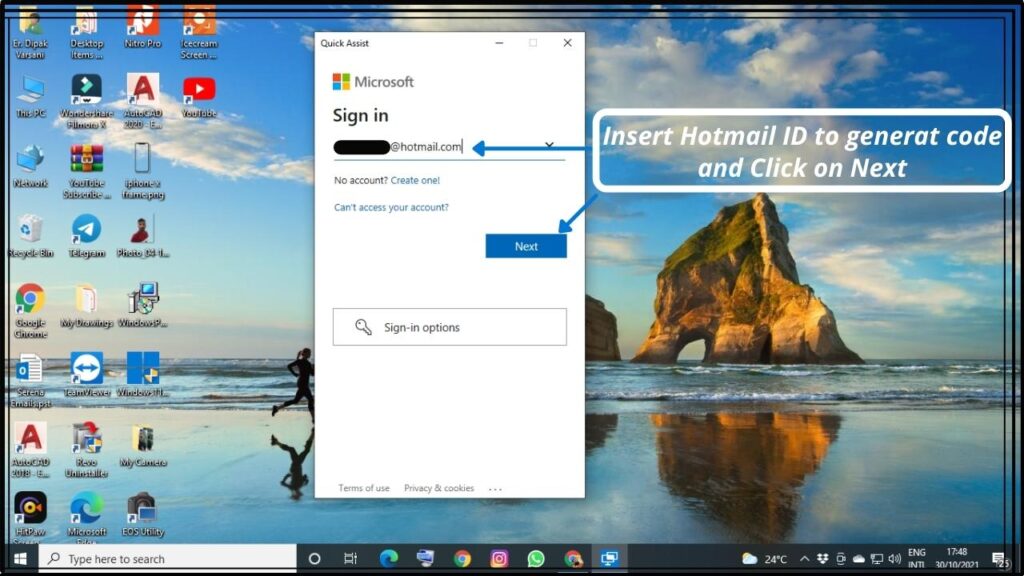1024x576 pixels.
Task: Show hidden system tray icons
Action: (805, 558)
